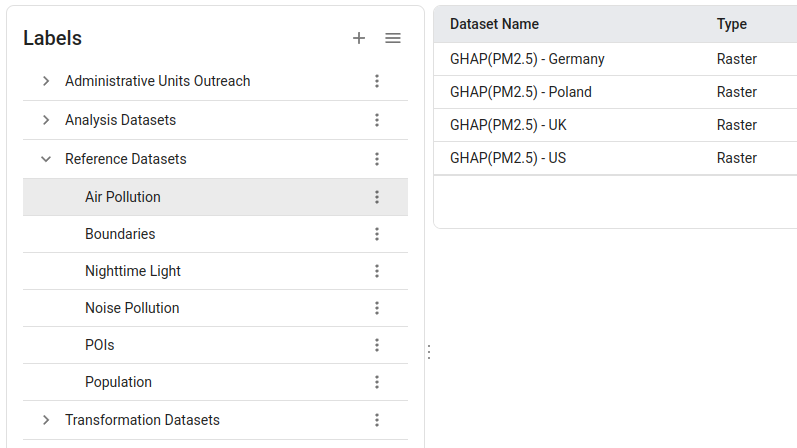The image size is (797, 448).
Task: Open options for Administrative Units Outreach
Action: pyautogui.click(x=377, y=81)
